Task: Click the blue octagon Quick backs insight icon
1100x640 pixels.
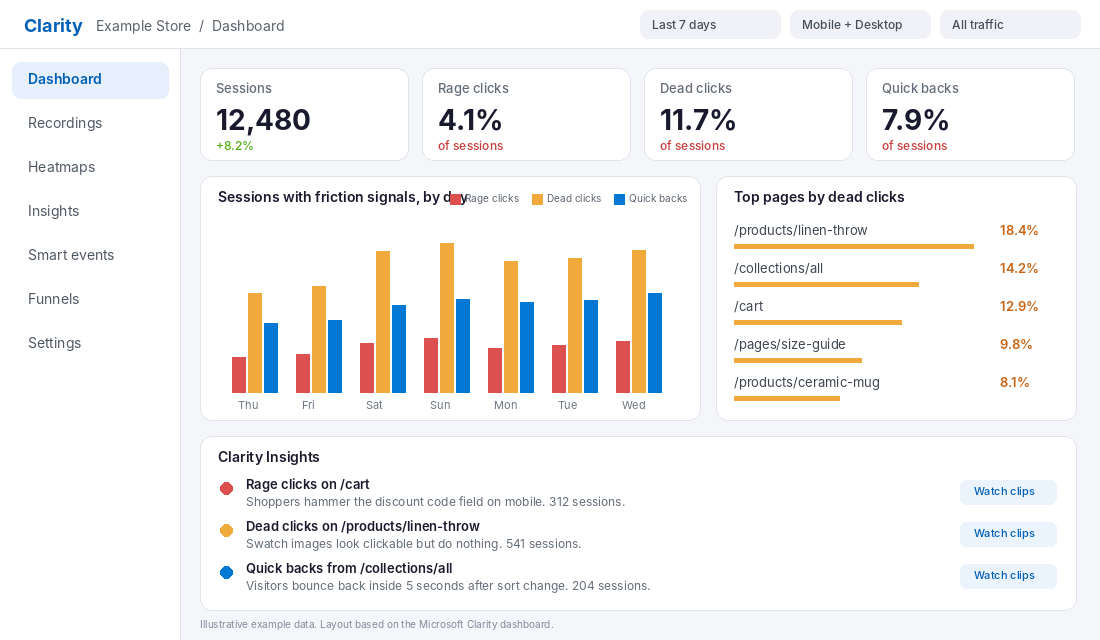Action: point(227,573)
